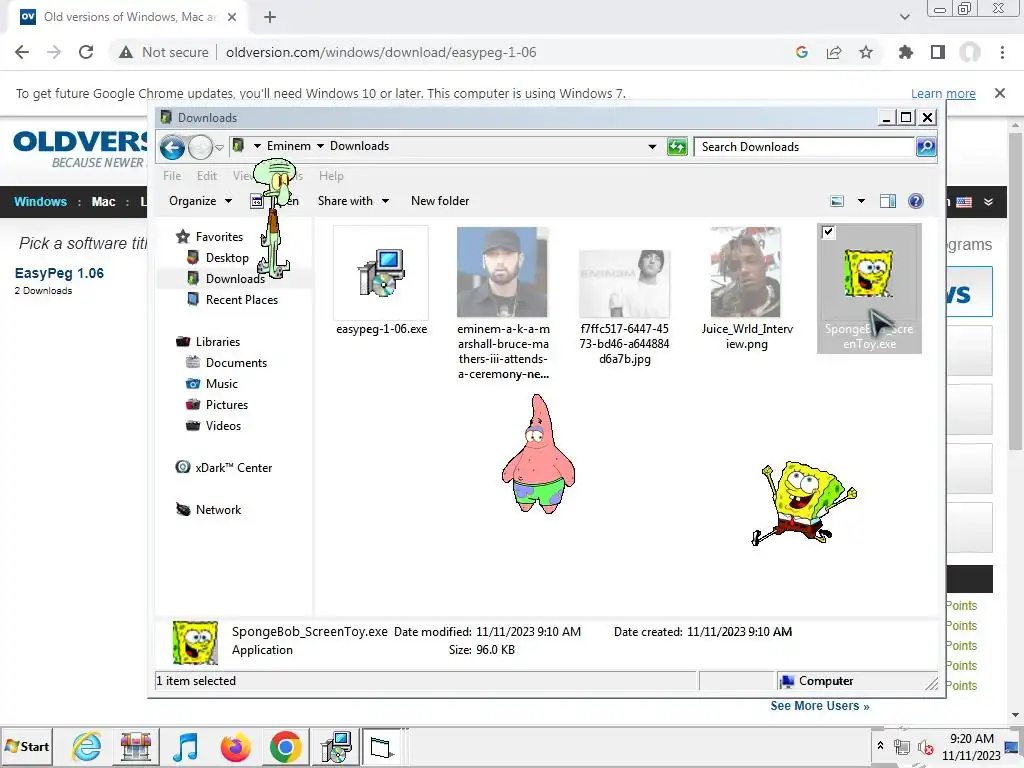Click the blue Back arrow in Downloads window
Screen dimensions: 1024x768
coord(172,148)
